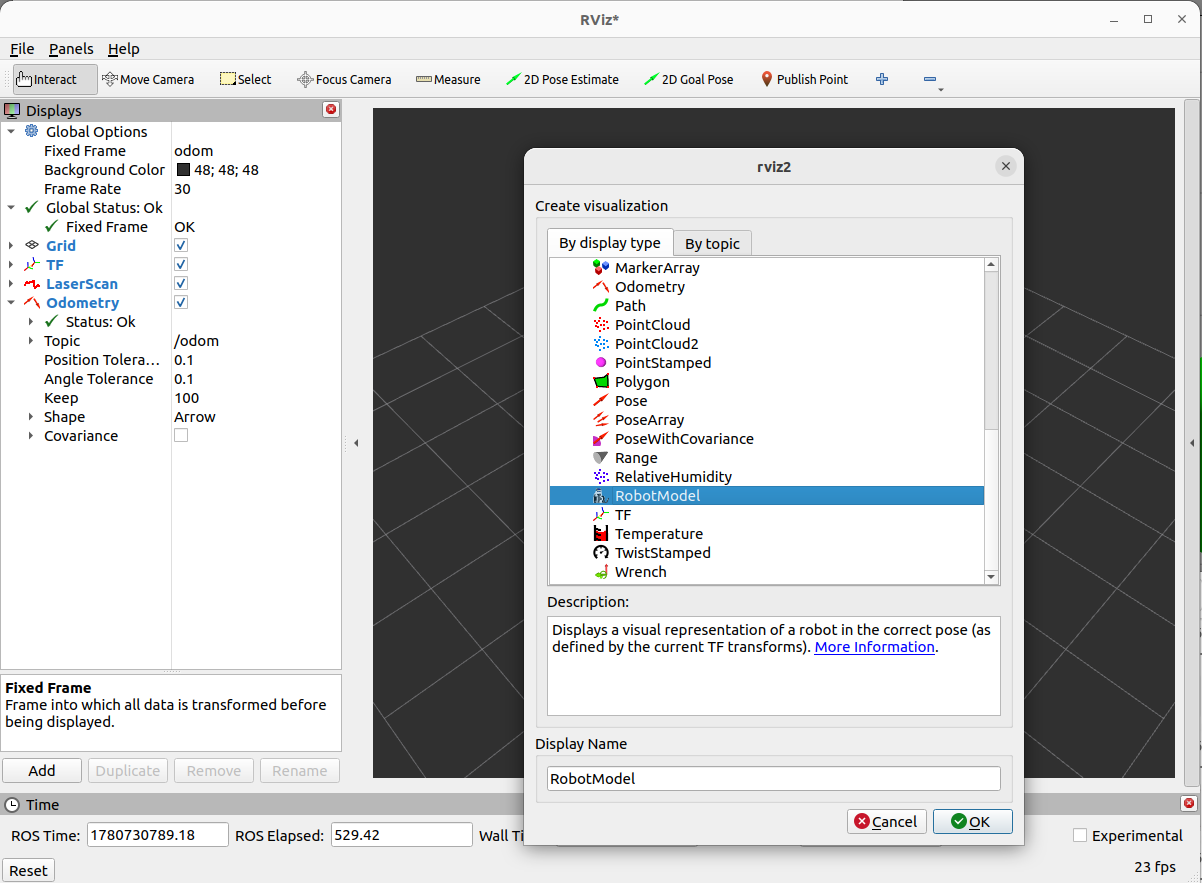1202x883 pixels.
Task: Toggle the Grid display checkbox
Action: 181,246
